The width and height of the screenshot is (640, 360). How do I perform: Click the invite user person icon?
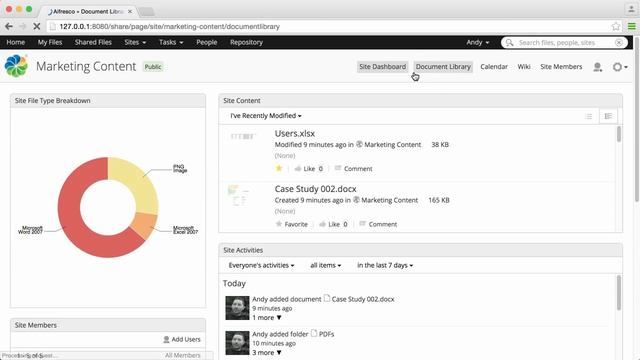(x=598, y=67)
